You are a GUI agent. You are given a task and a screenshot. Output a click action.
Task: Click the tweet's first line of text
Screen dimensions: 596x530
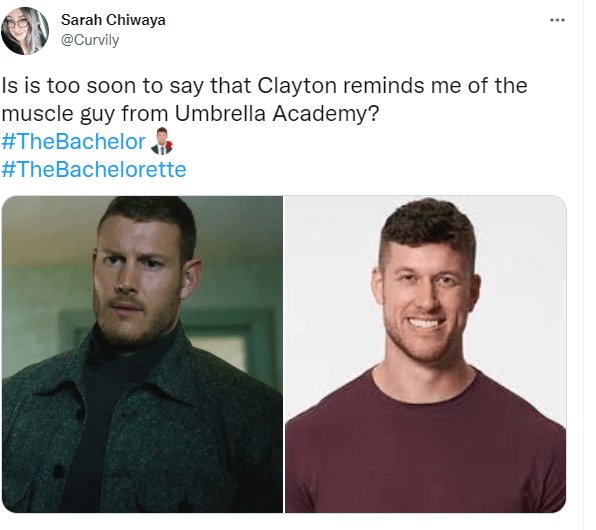pyautogui.click(x=265, y=86)
